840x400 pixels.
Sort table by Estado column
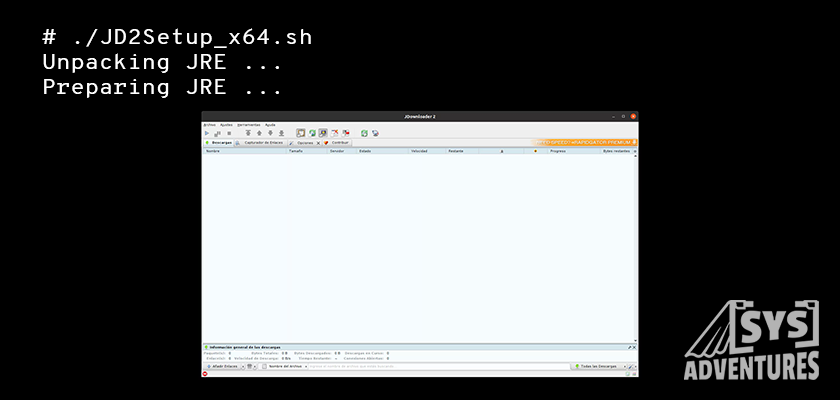point(383,151)
